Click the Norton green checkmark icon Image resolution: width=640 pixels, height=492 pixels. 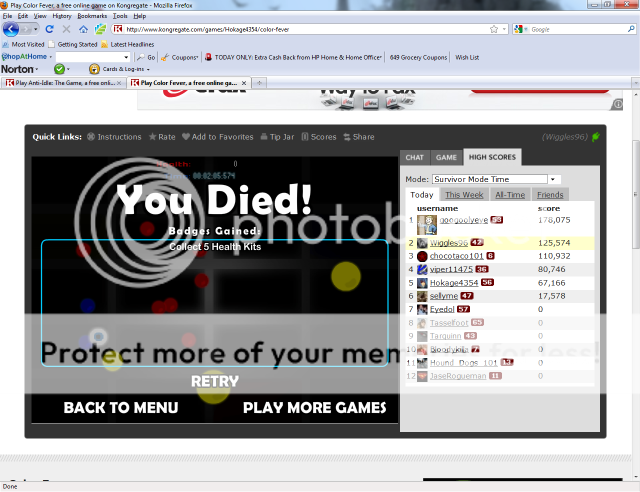(x=59, y=69)
